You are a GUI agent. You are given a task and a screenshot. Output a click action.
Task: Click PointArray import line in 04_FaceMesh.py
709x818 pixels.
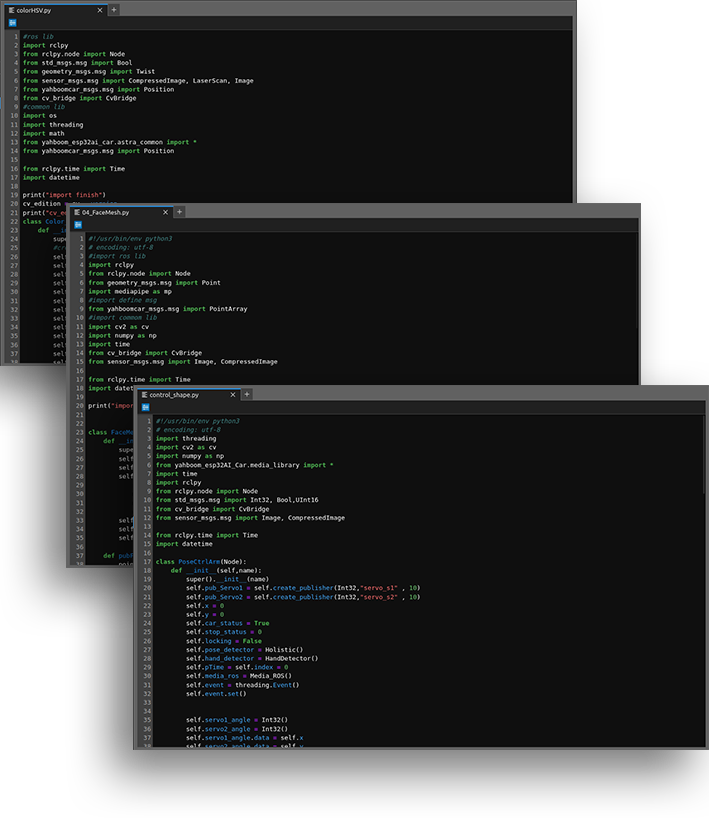tap(168, 309)
